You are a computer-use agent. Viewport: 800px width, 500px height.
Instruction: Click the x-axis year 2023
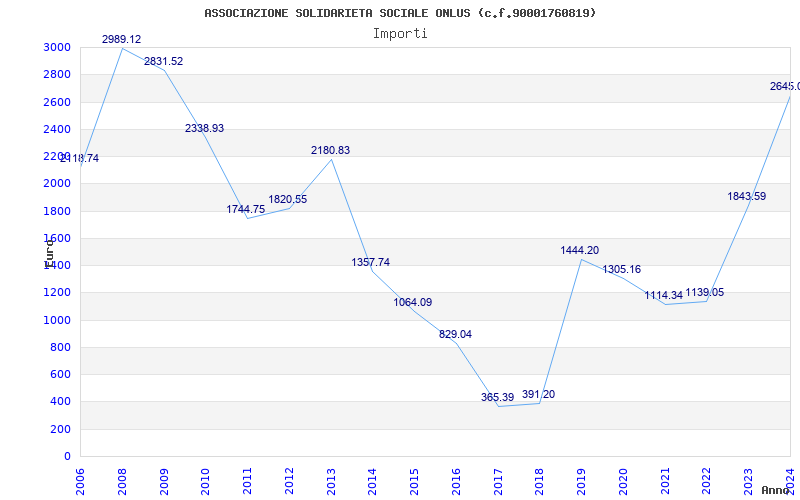pyautogui.click(x=749, y=482)
